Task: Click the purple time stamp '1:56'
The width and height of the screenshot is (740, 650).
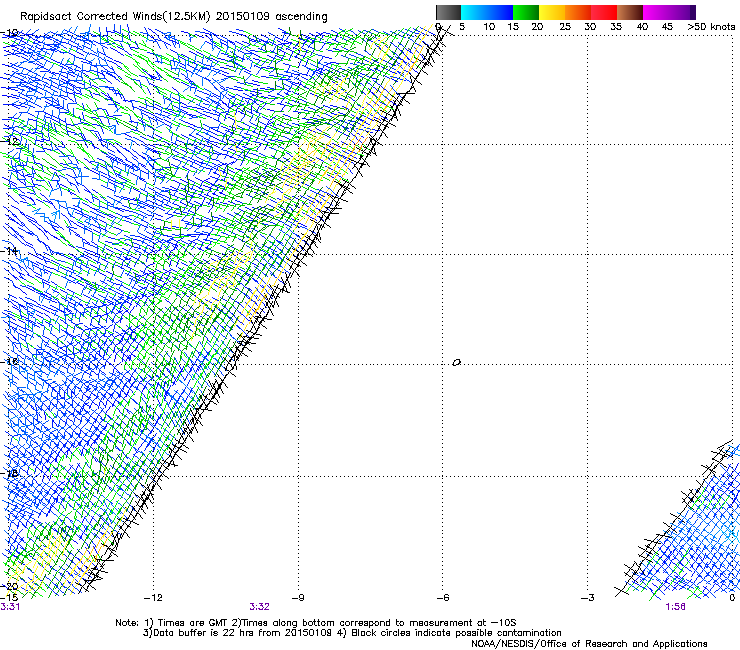Action: 675,607
